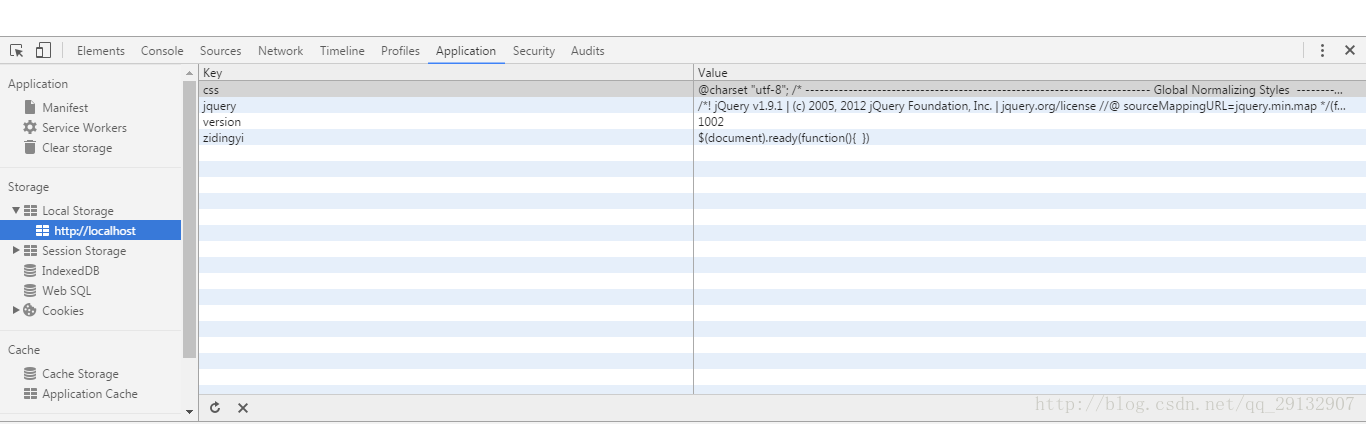
Task: Open the DevTools three-dot menu
Action: click(x=1322, y=50)
